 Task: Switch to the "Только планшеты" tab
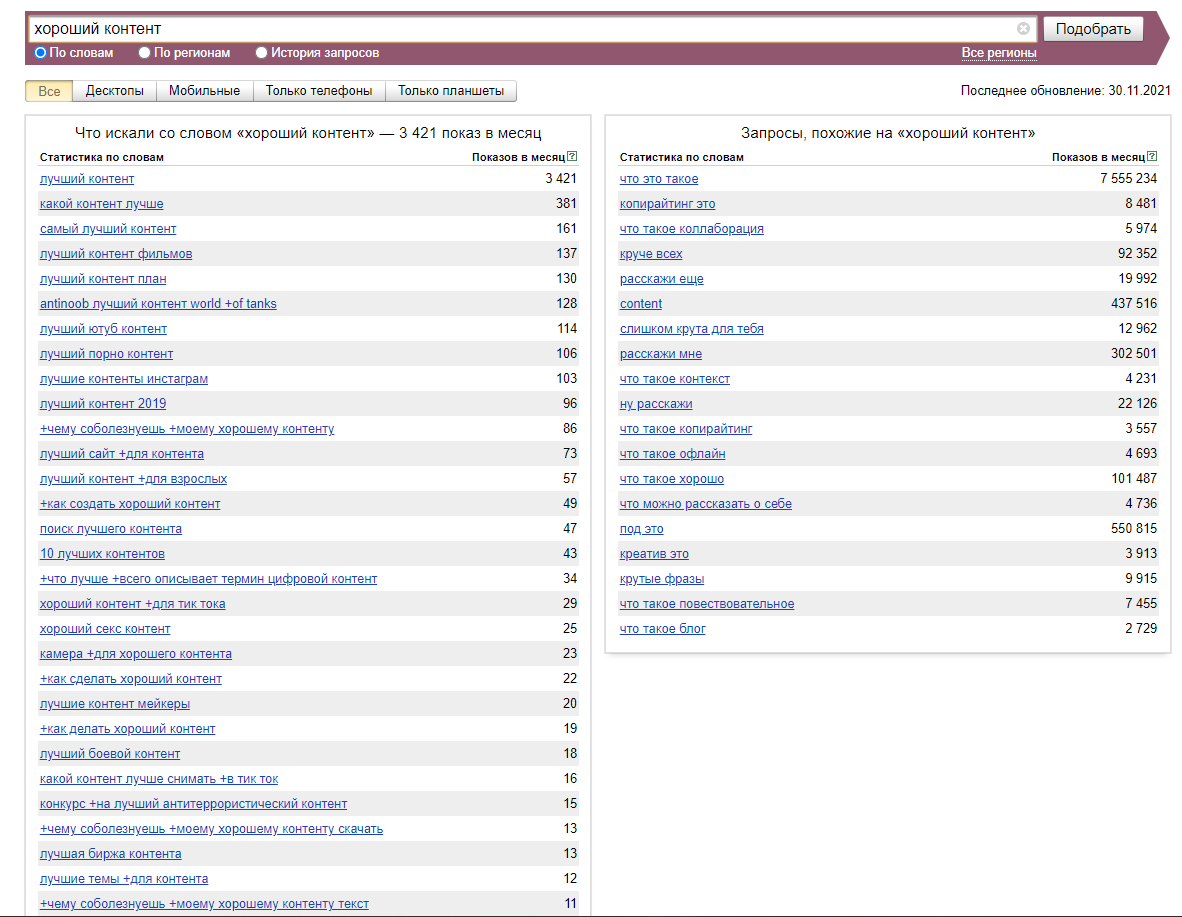(451, 91)
